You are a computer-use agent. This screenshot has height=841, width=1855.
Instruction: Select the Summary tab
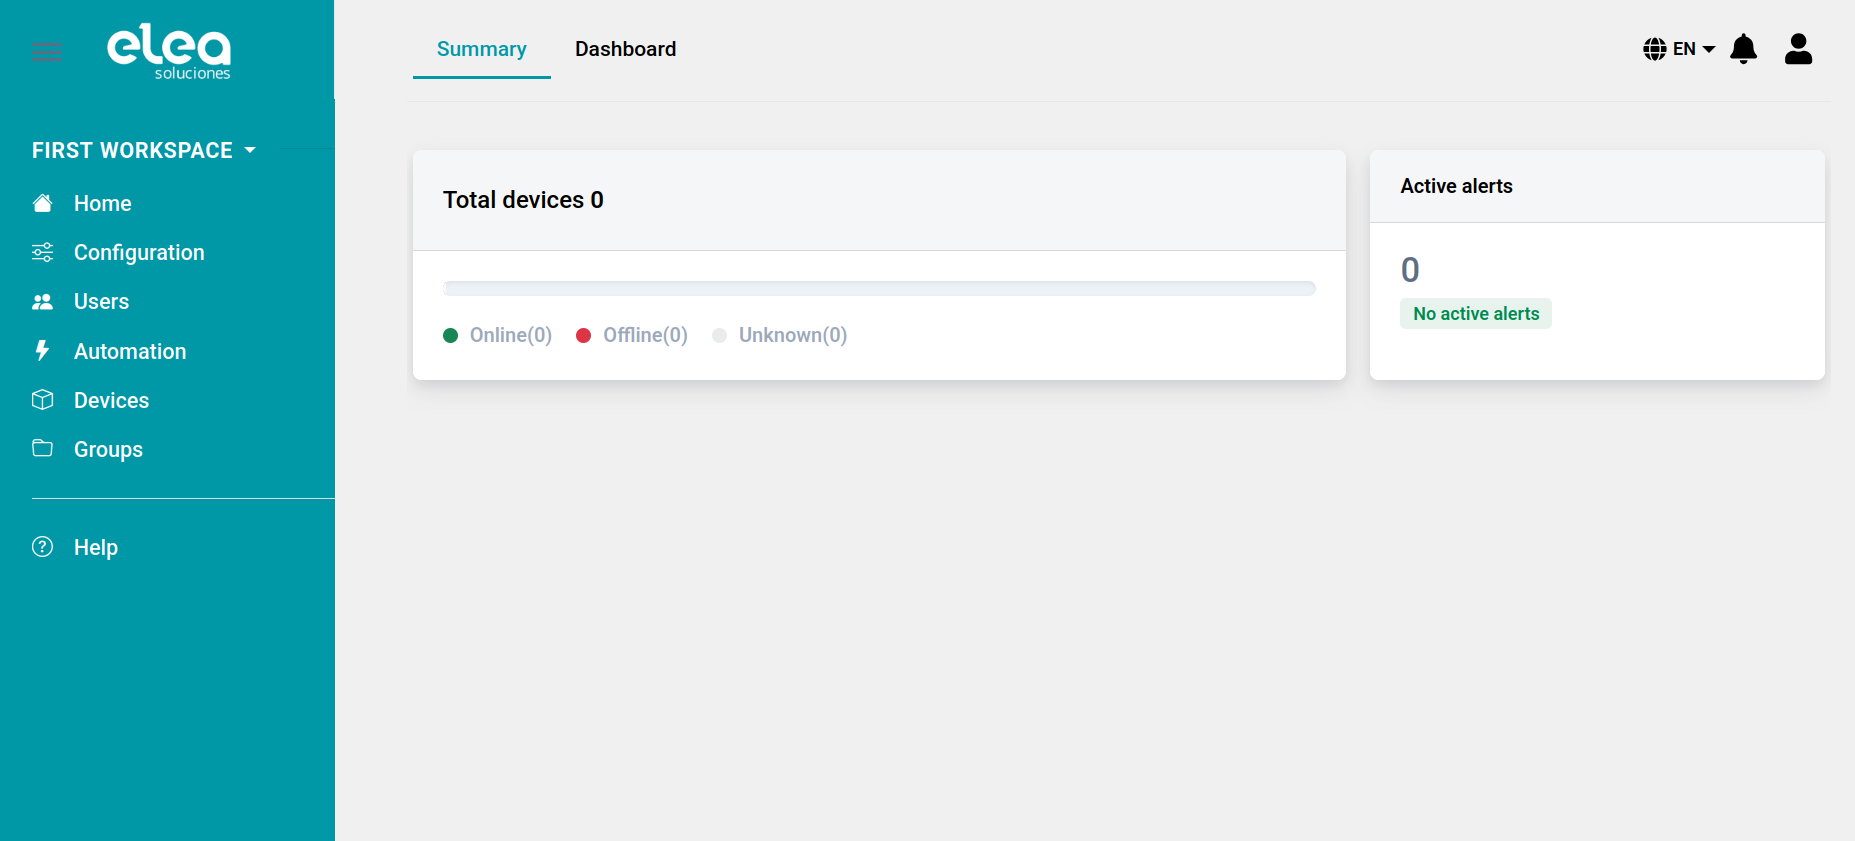(x=481, y=49)
